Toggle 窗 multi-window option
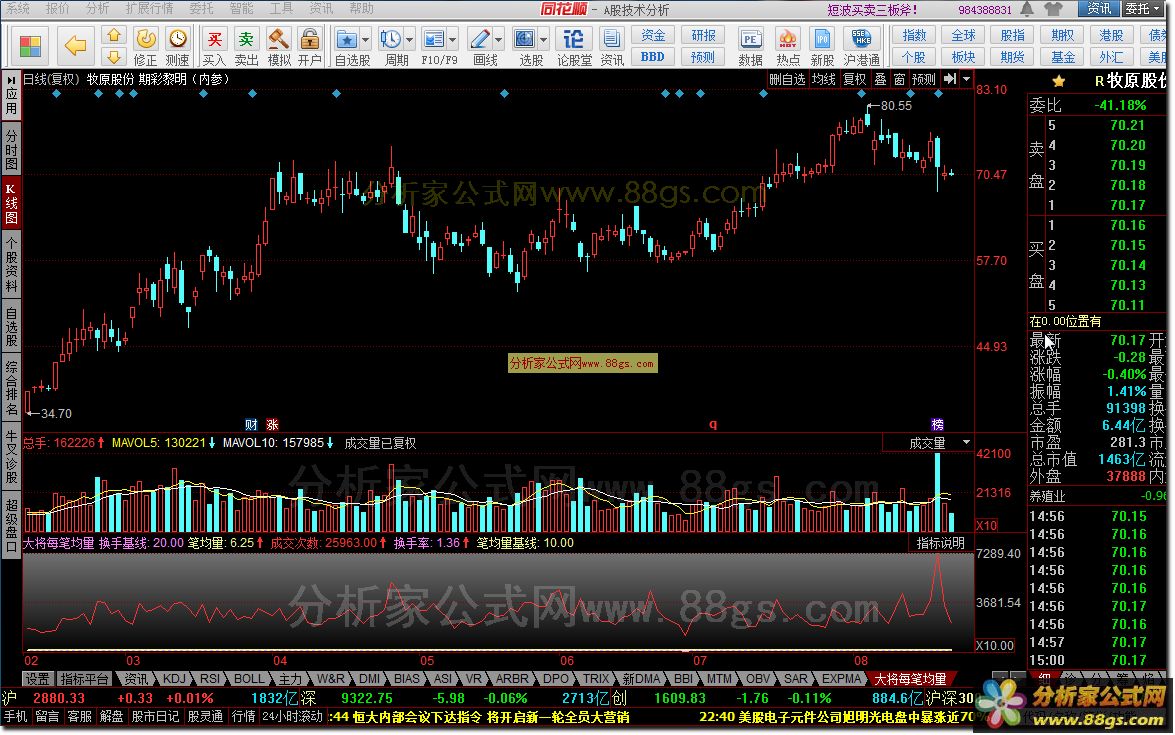The height and width of the screenshot is (735, 1175). tap(899, 79)
